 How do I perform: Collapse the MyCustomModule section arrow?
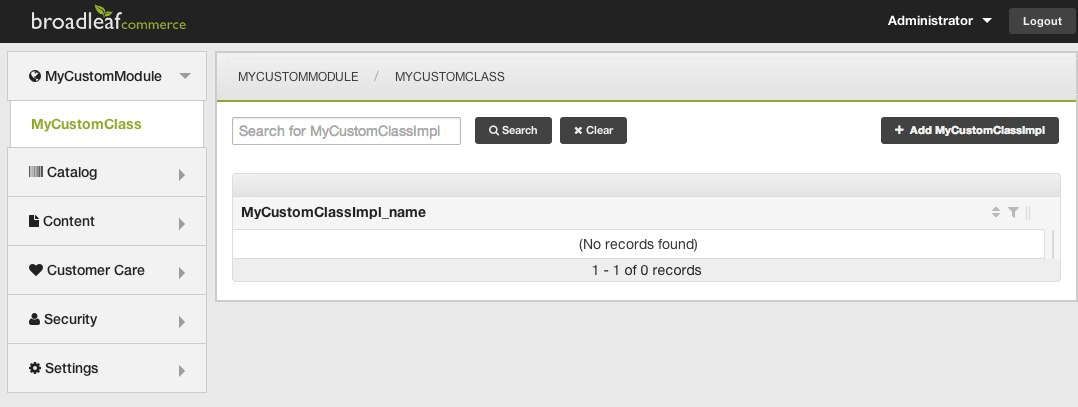click(184, 76)
